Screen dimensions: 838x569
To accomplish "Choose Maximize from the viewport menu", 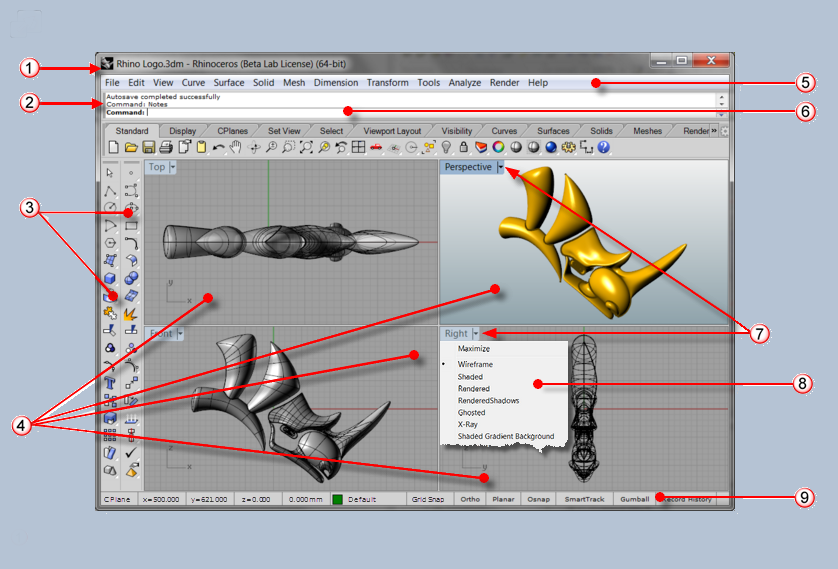I will pos(474,348).
